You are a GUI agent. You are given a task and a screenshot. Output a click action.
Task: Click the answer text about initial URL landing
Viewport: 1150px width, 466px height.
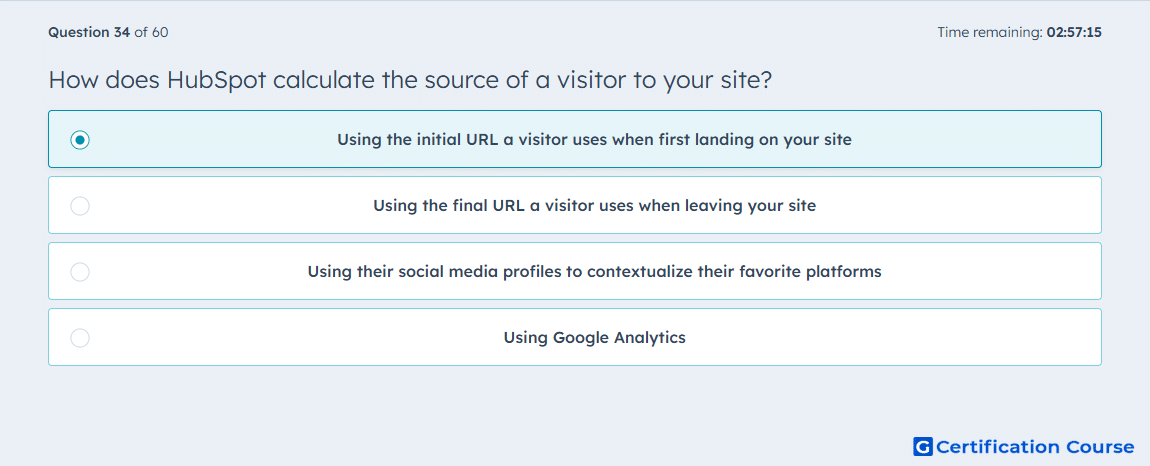click(594, 139)
